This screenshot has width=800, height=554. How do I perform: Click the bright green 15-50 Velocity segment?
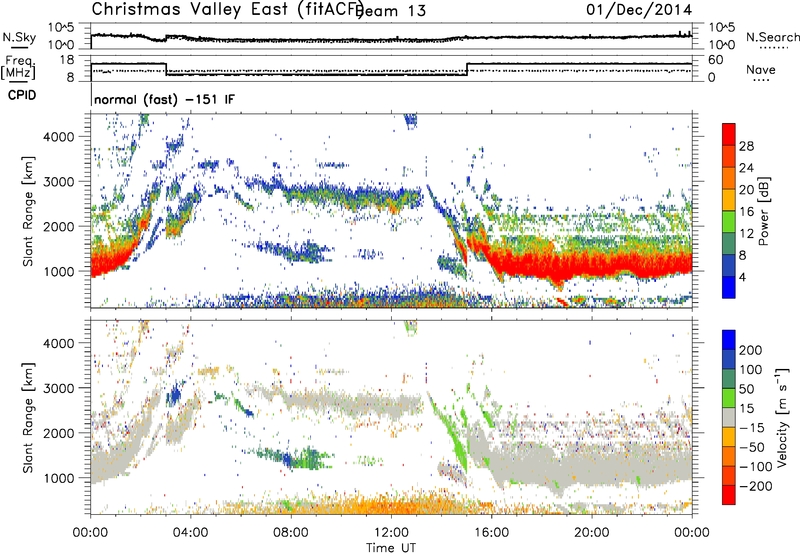[x=729, y=398]
